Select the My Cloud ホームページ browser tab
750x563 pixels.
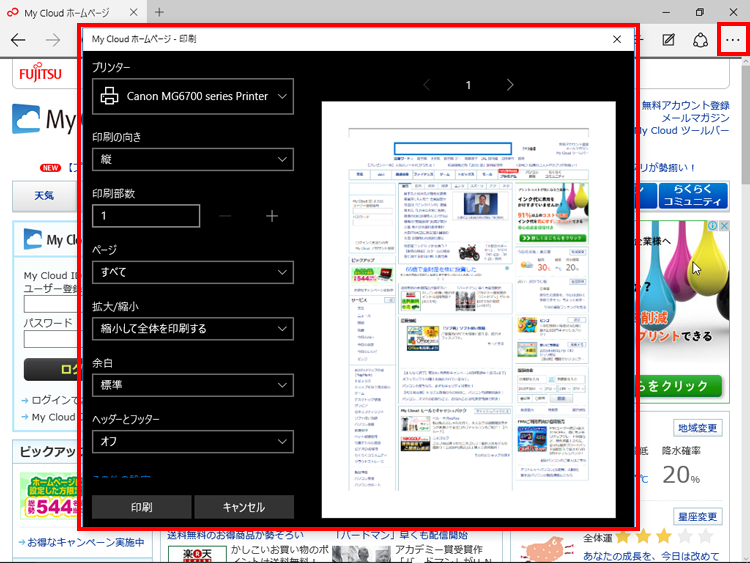tap(70, 12)
